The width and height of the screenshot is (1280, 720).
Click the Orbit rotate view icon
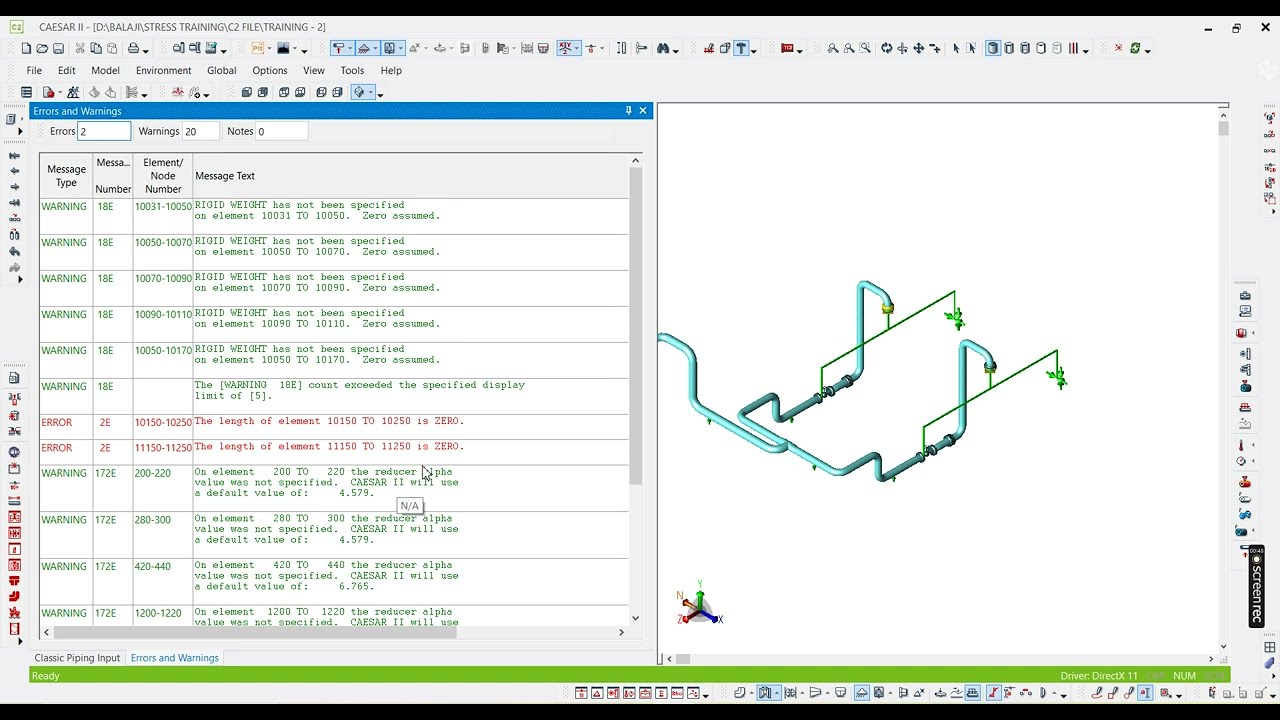pos(886,48)
